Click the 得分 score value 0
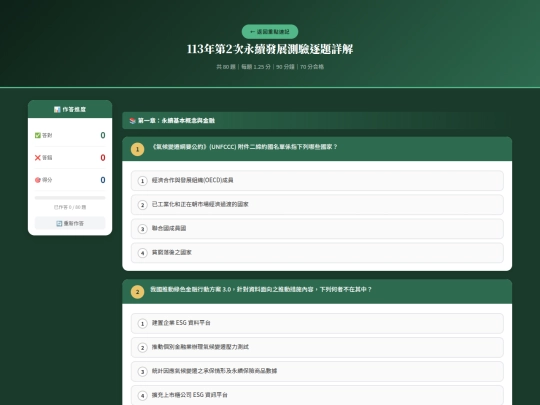The width and height of the screenshot is (540, 405). coord(103,180)
